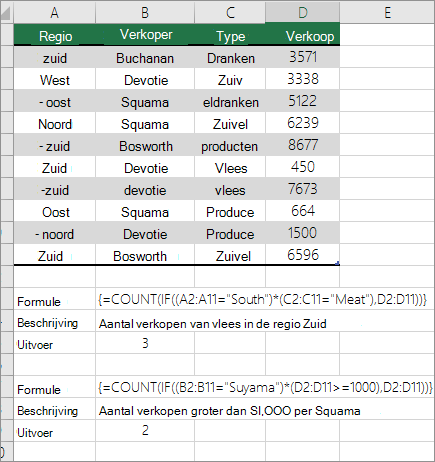Click the cell containing Buchanan
The height and width of the screenshot is (462, 435).
pos(145,58)
